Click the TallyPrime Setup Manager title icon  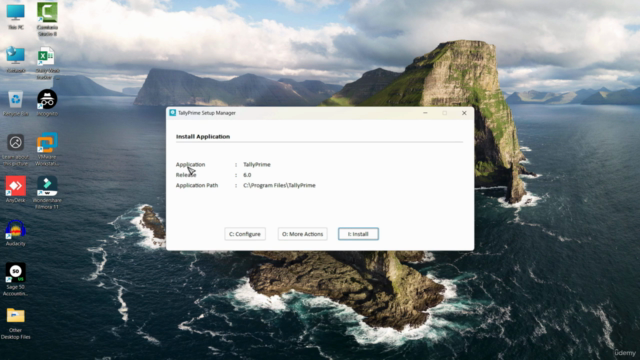(x=173, y=113)
